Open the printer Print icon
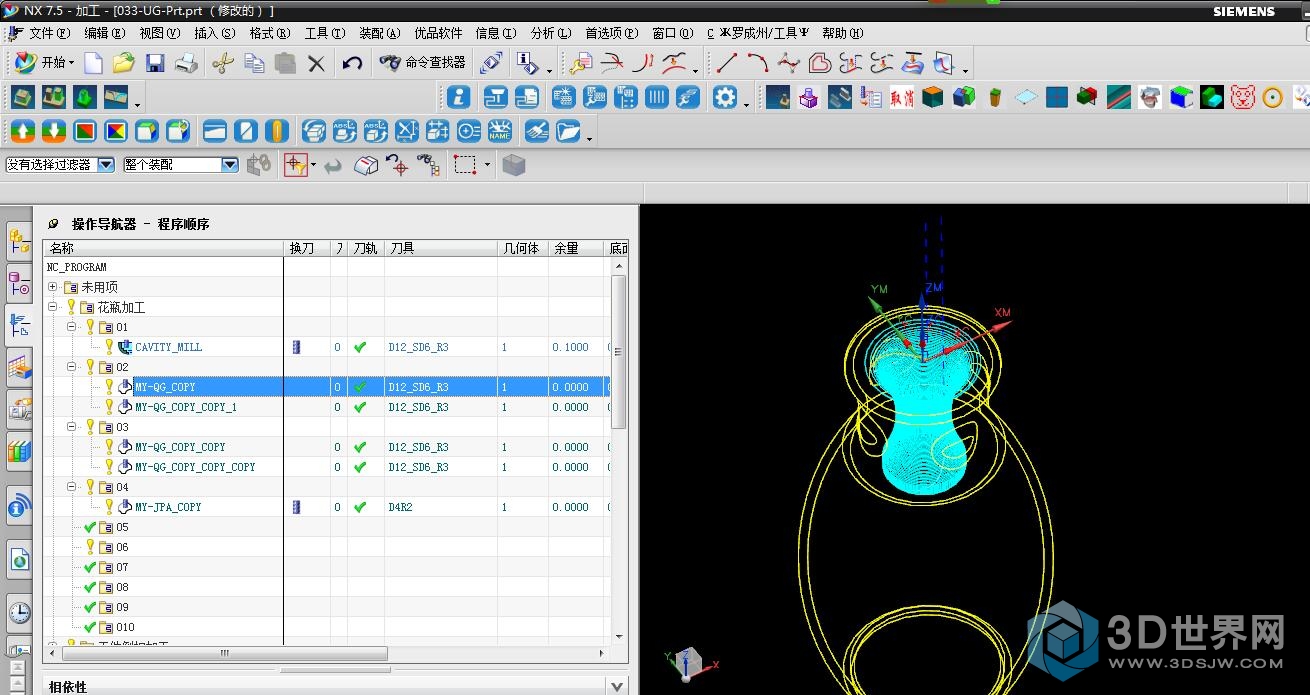 pyautogui.click(x=187, y=64)
